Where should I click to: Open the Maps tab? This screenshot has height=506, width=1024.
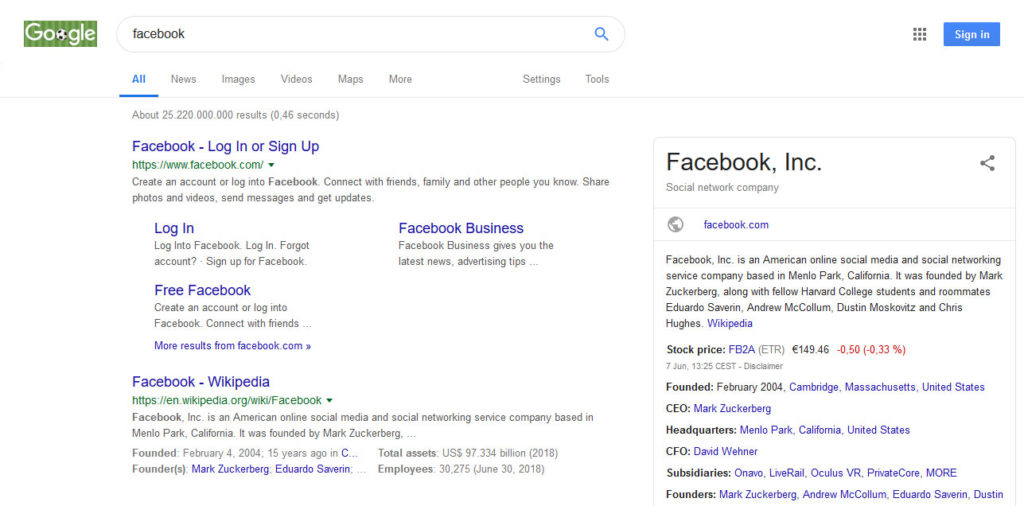click(351, 79)
